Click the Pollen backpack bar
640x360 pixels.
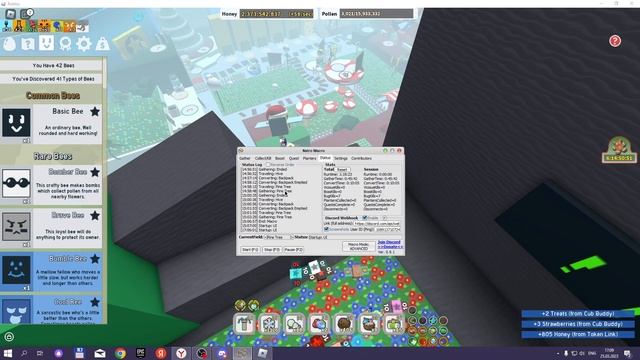(376, 13)
